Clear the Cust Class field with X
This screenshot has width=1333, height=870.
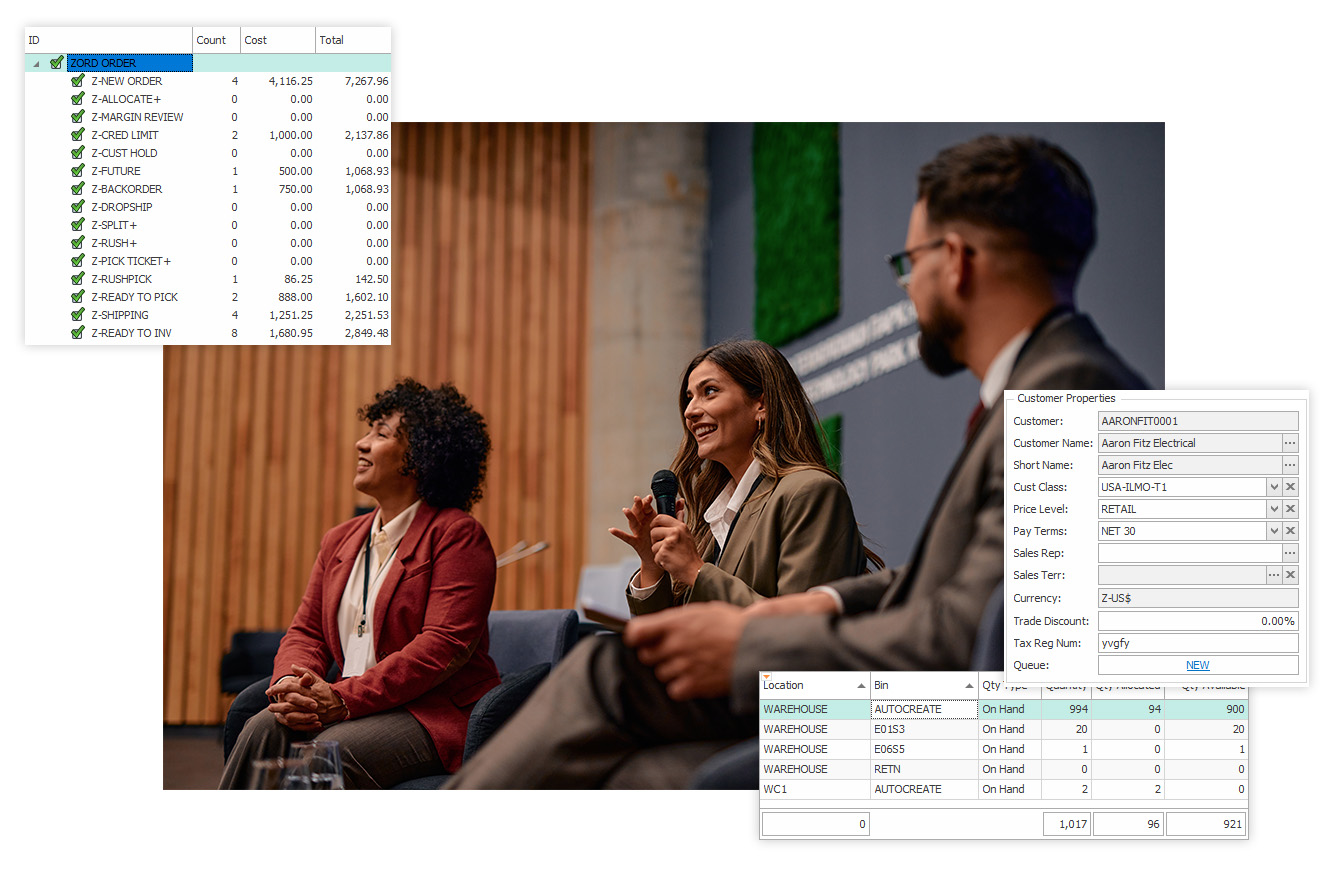(1290, 487)
